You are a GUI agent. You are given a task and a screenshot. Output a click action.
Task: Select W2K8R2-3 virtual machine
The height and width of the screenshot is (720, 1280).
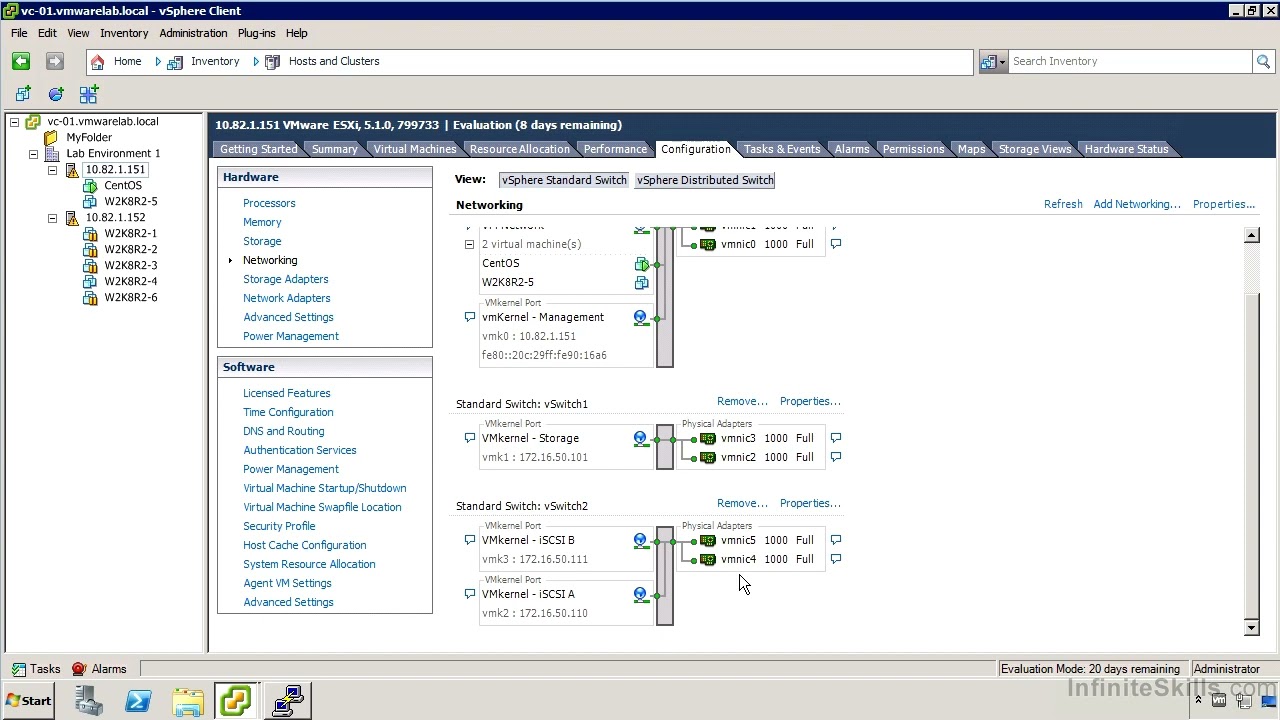[131, 266]
